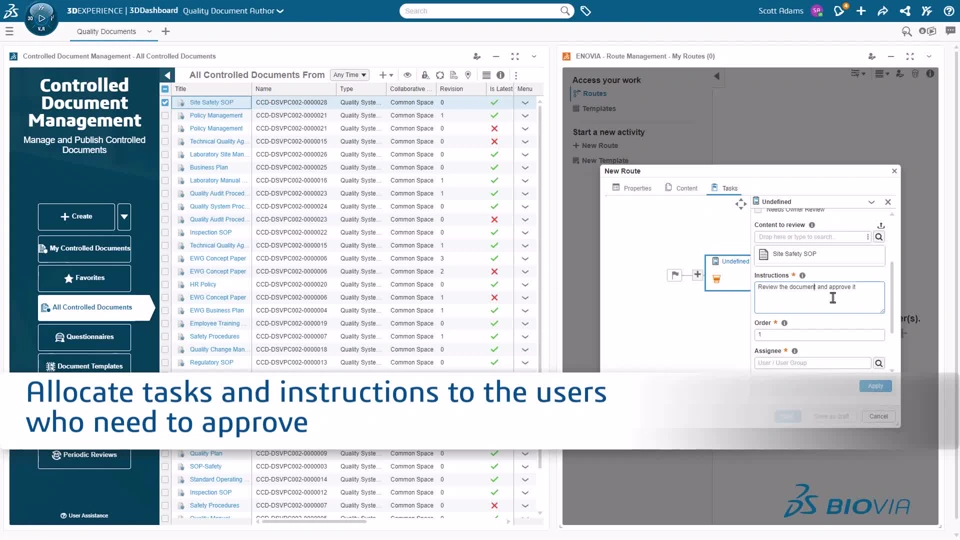960x540 pixels.
Task: Open the vertical three-dot menu in document toolbar
Action: 516,75
